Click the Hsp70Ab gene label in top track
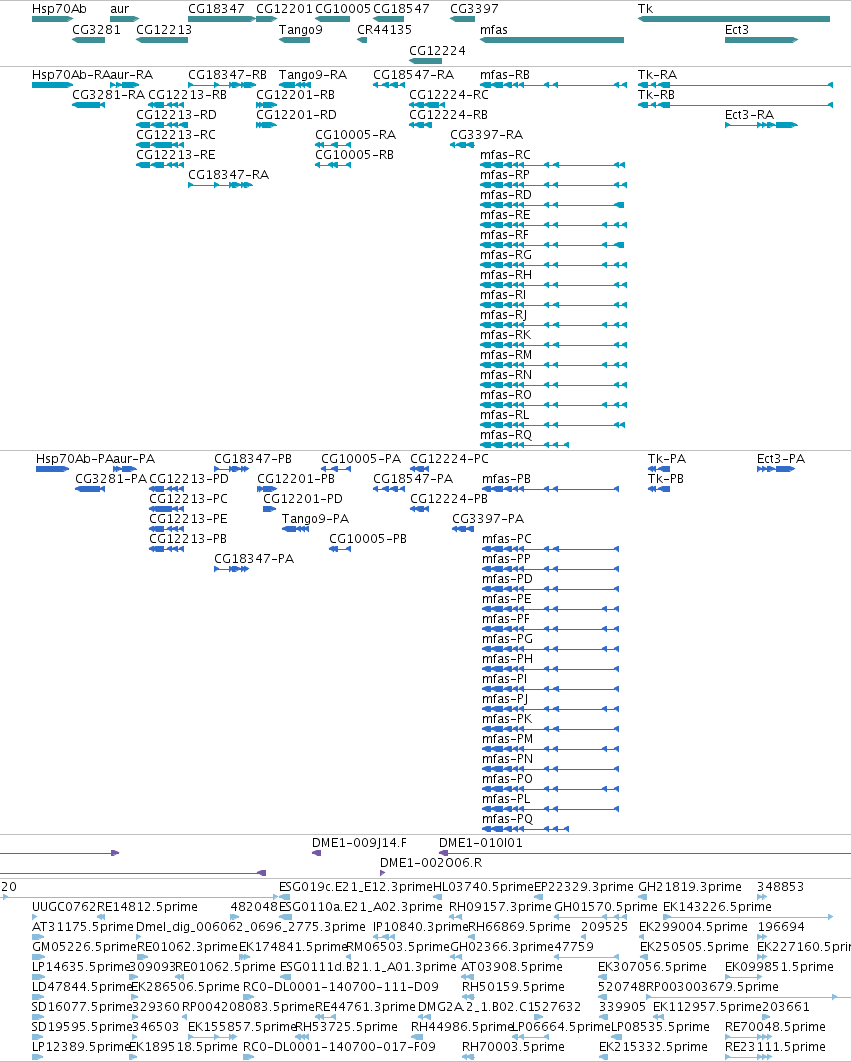This screenshot has width=851, height=1062. 59,9
